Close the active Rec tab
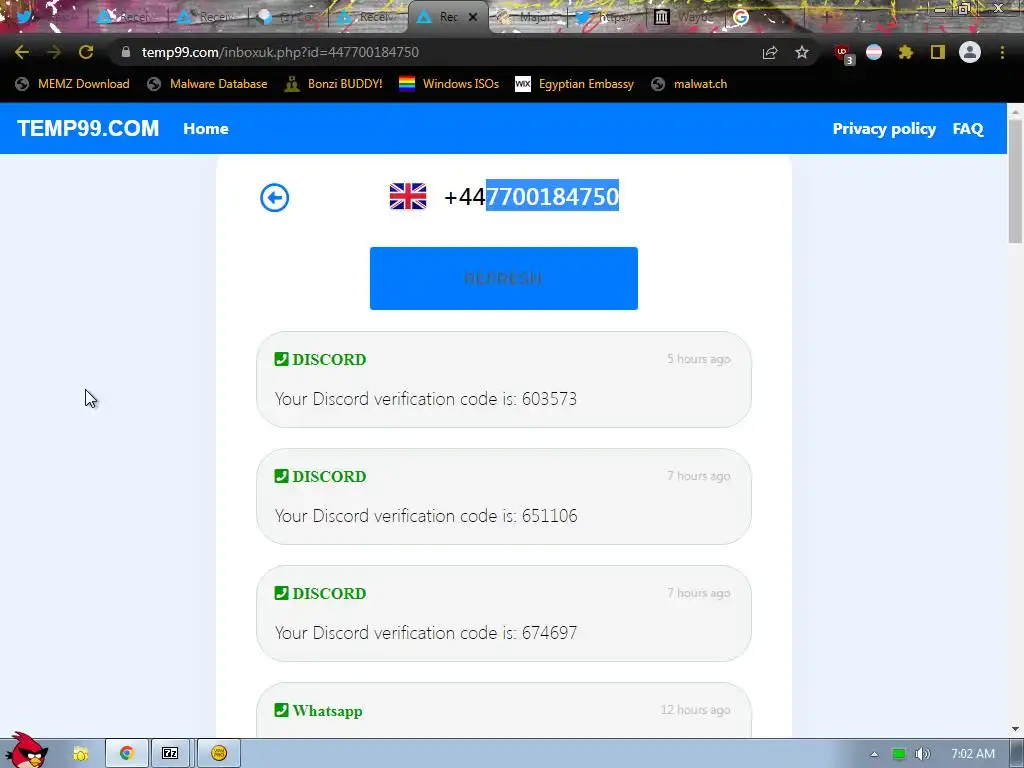 [473, 18]
